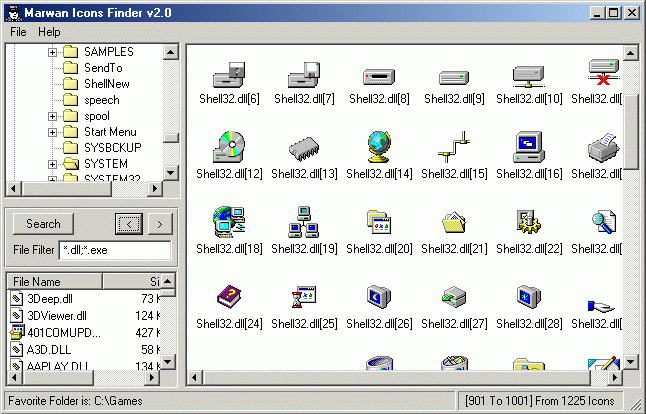Select the ShellNew folder in tree
The image size is (646, 414).
[107, 84]
